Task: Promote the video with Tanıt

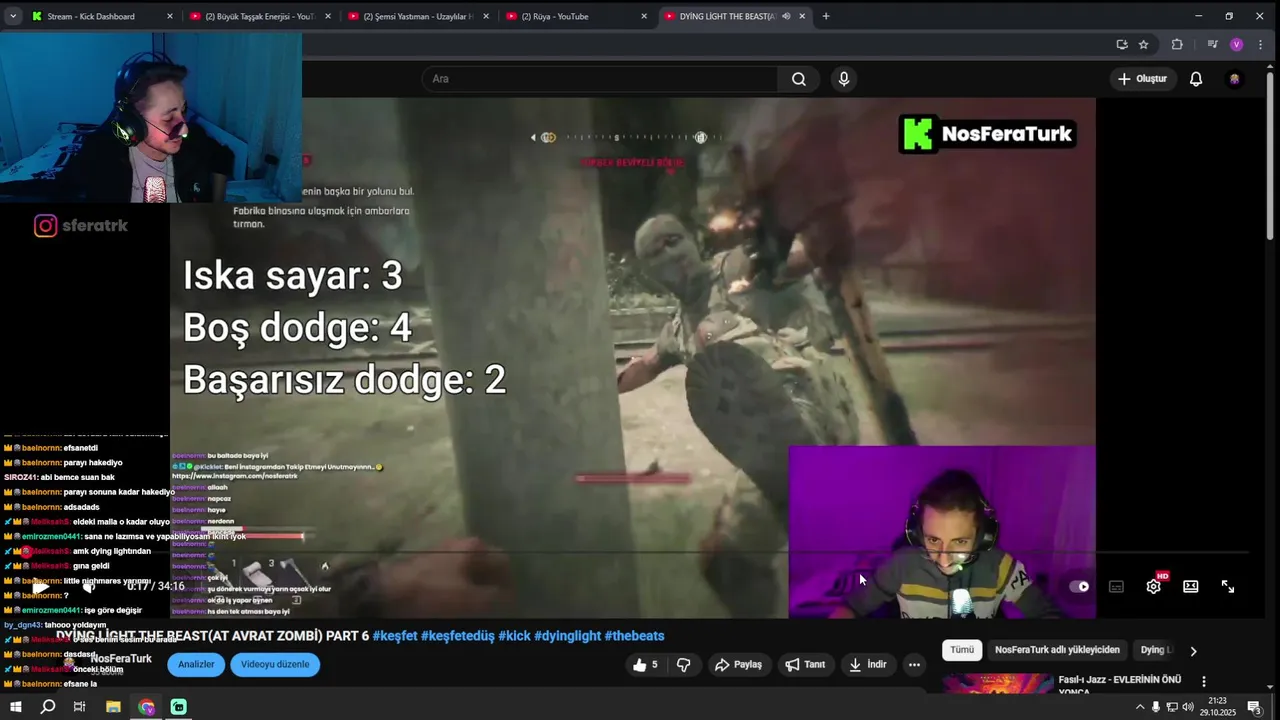Action: click(x=805, y=665)
